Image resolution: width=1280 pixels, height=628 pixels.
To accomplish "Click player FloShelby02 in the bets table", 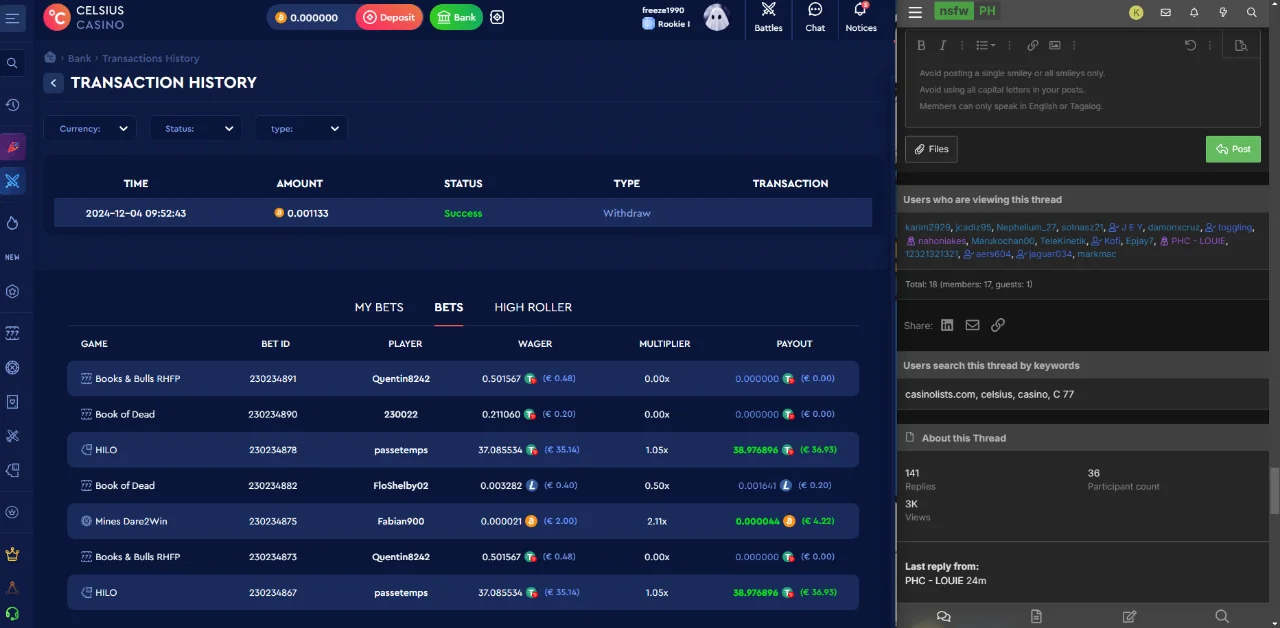I will tap(401, 486).
